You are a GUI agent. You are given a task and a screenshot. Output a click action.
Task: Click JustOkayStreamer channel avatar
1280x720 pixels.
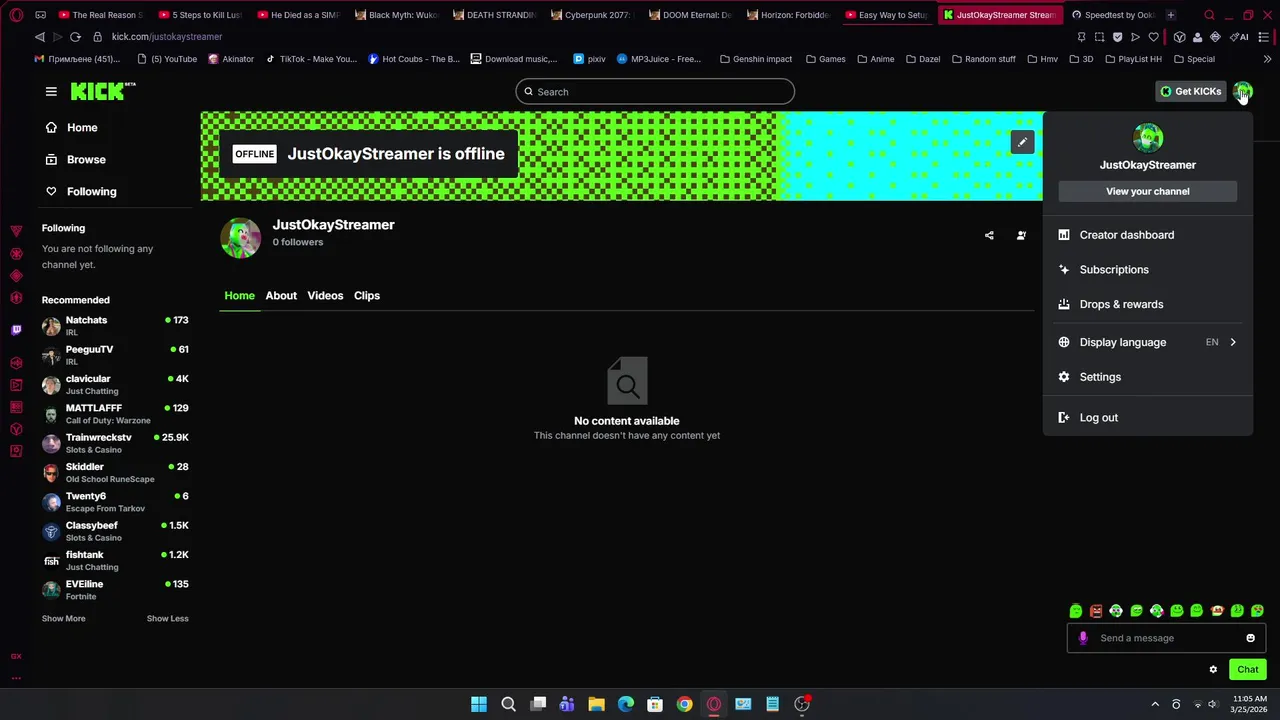[240, 238]
